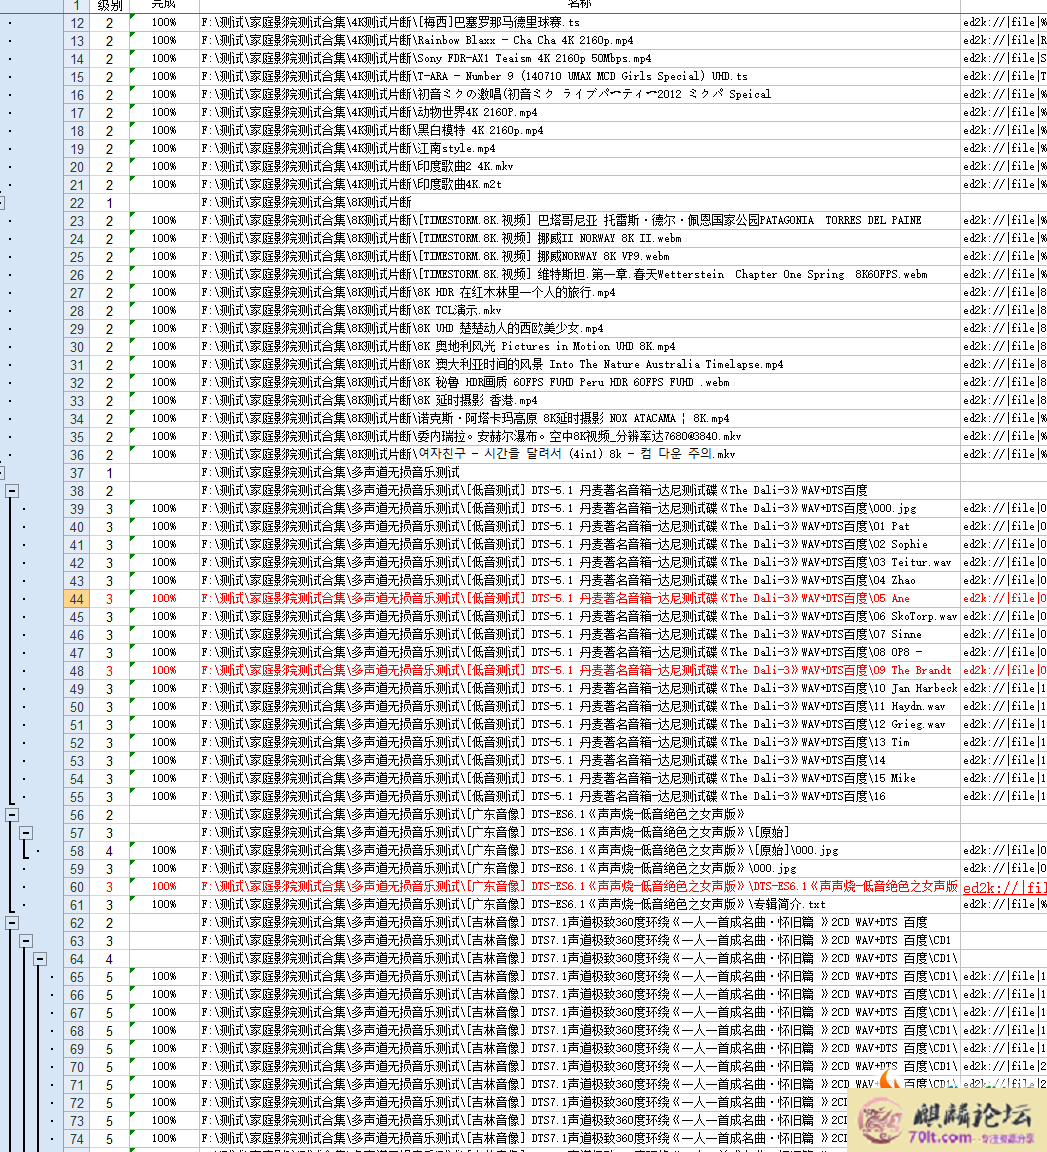Select the Dali-3 \11 Haydn.wav path cell

[580, 707]
